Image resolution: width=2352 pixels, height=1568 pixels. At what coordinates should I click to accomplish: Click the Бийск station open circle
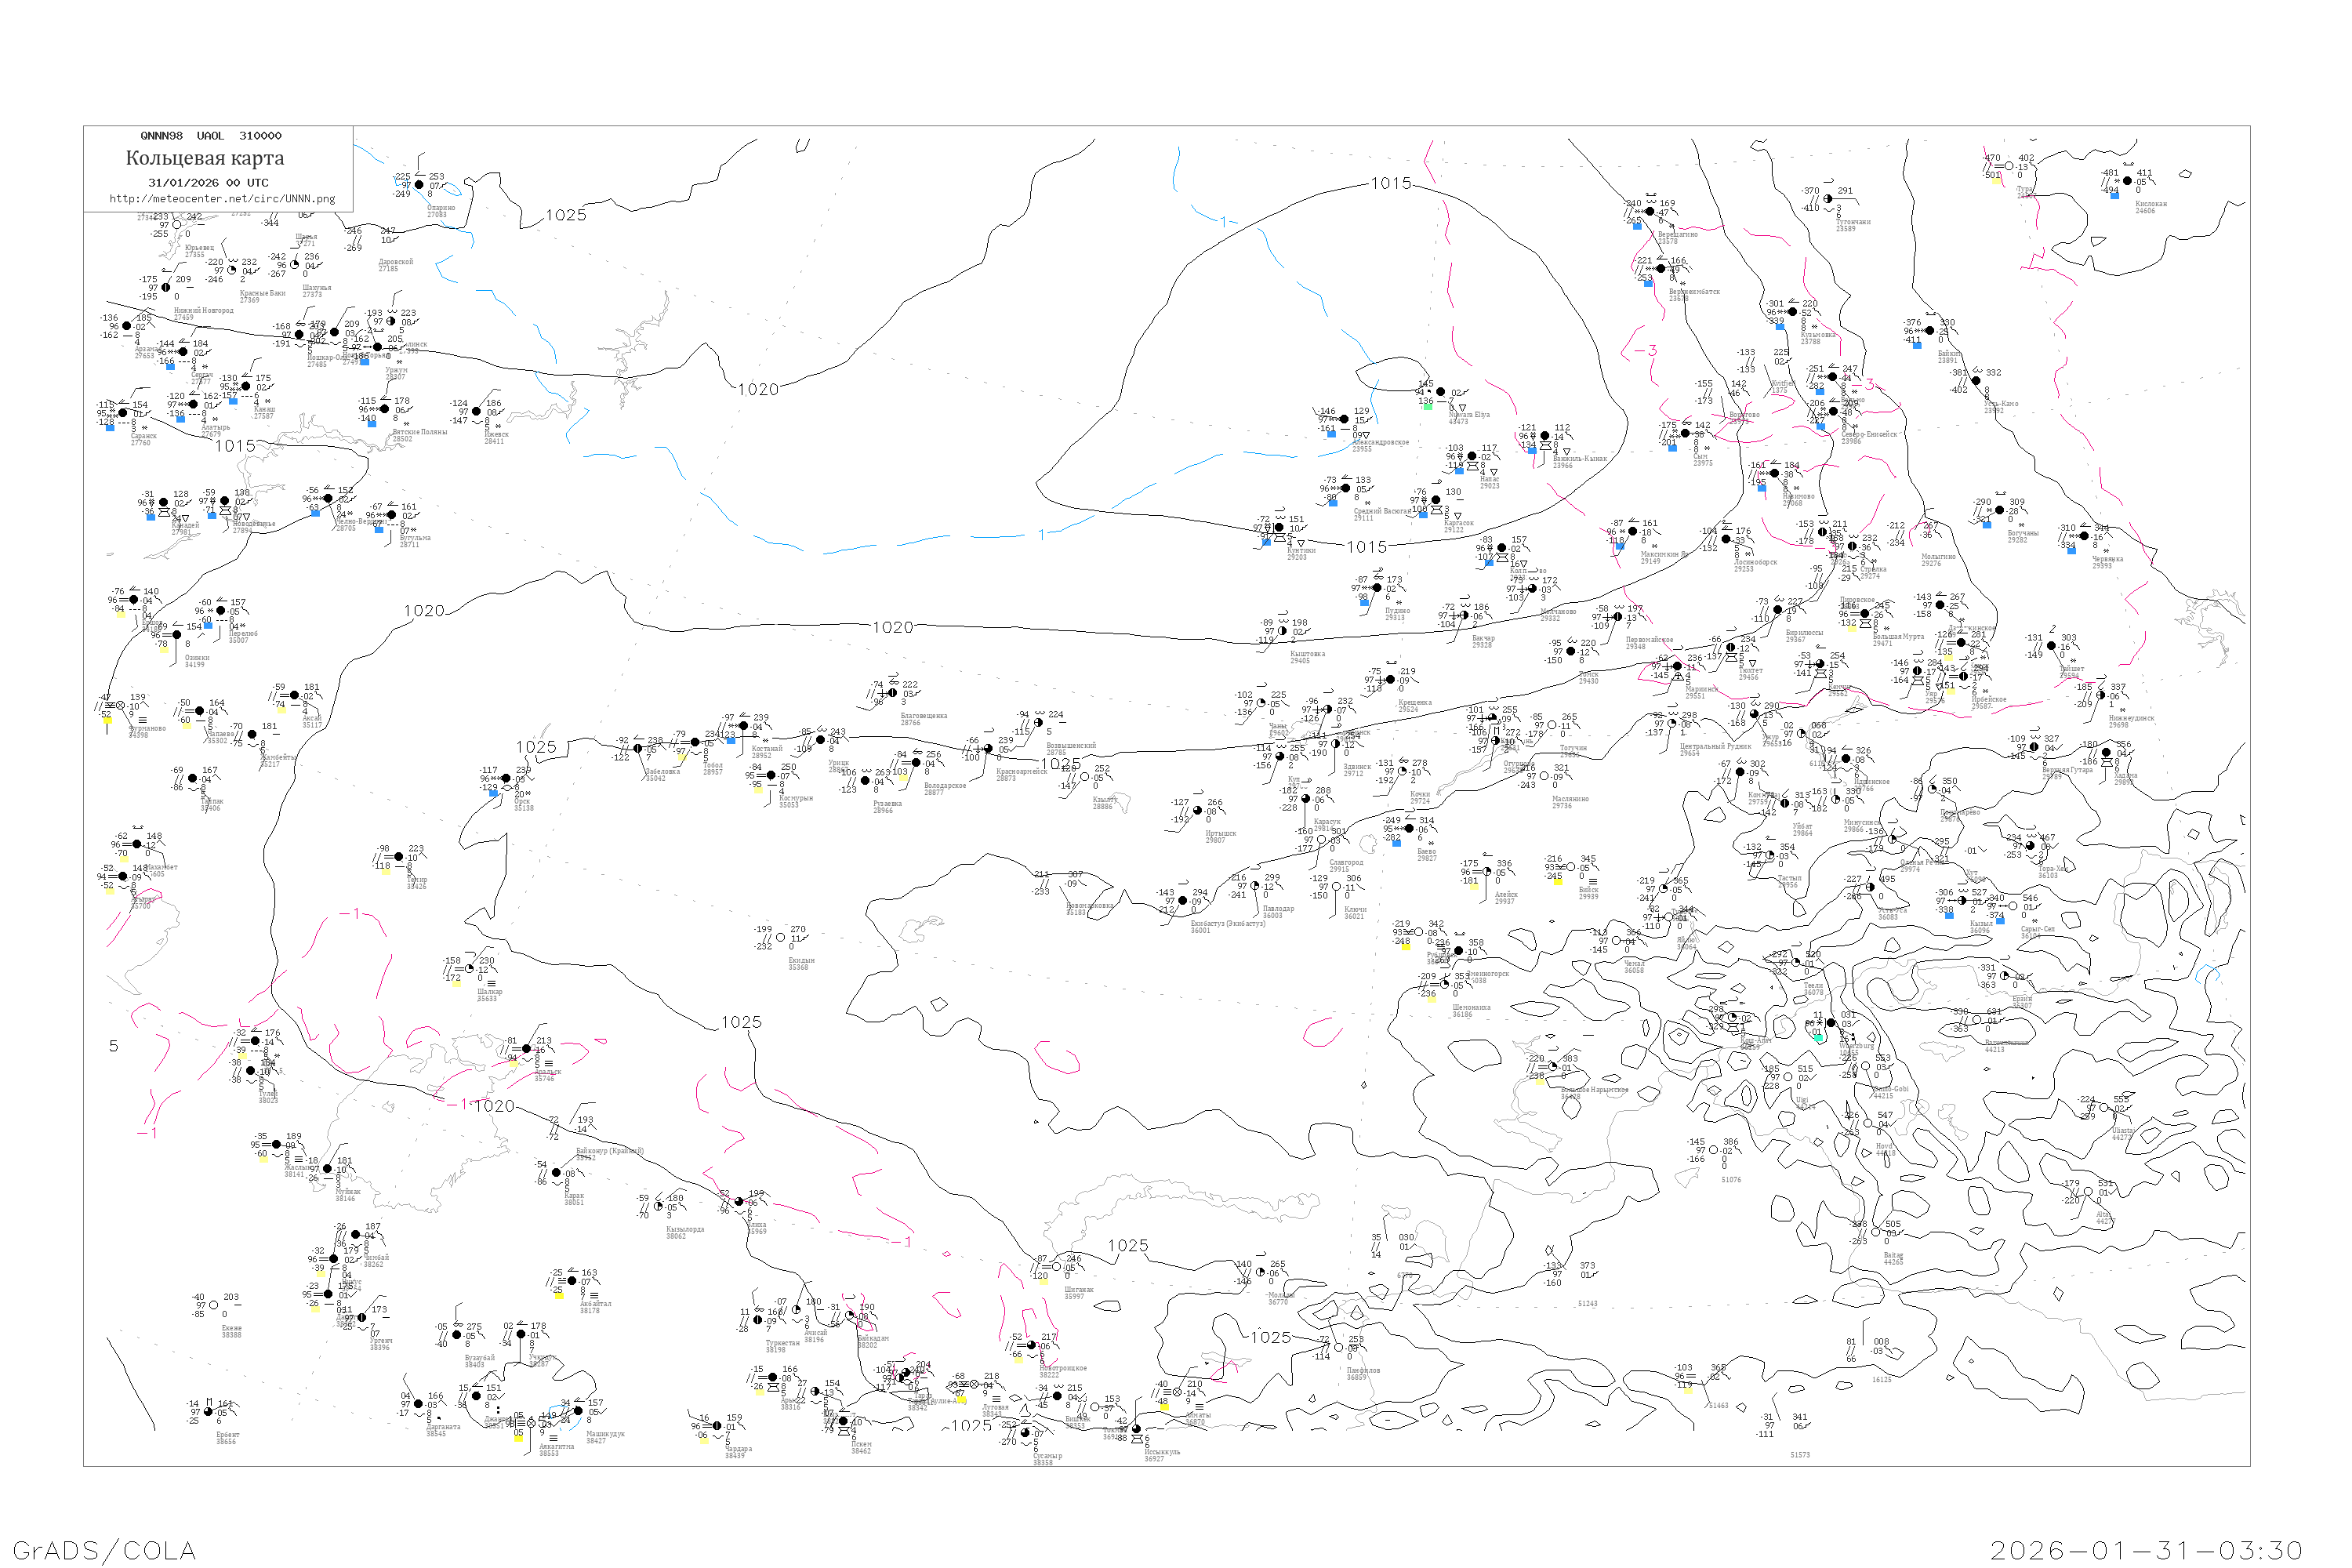[x=1571, y=867]
